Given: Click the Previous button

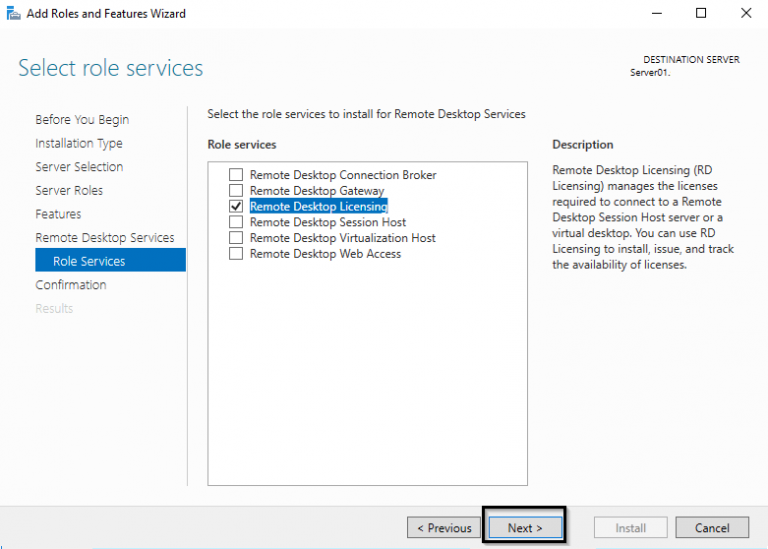Looking at the screenshot, I should [444, 527].
